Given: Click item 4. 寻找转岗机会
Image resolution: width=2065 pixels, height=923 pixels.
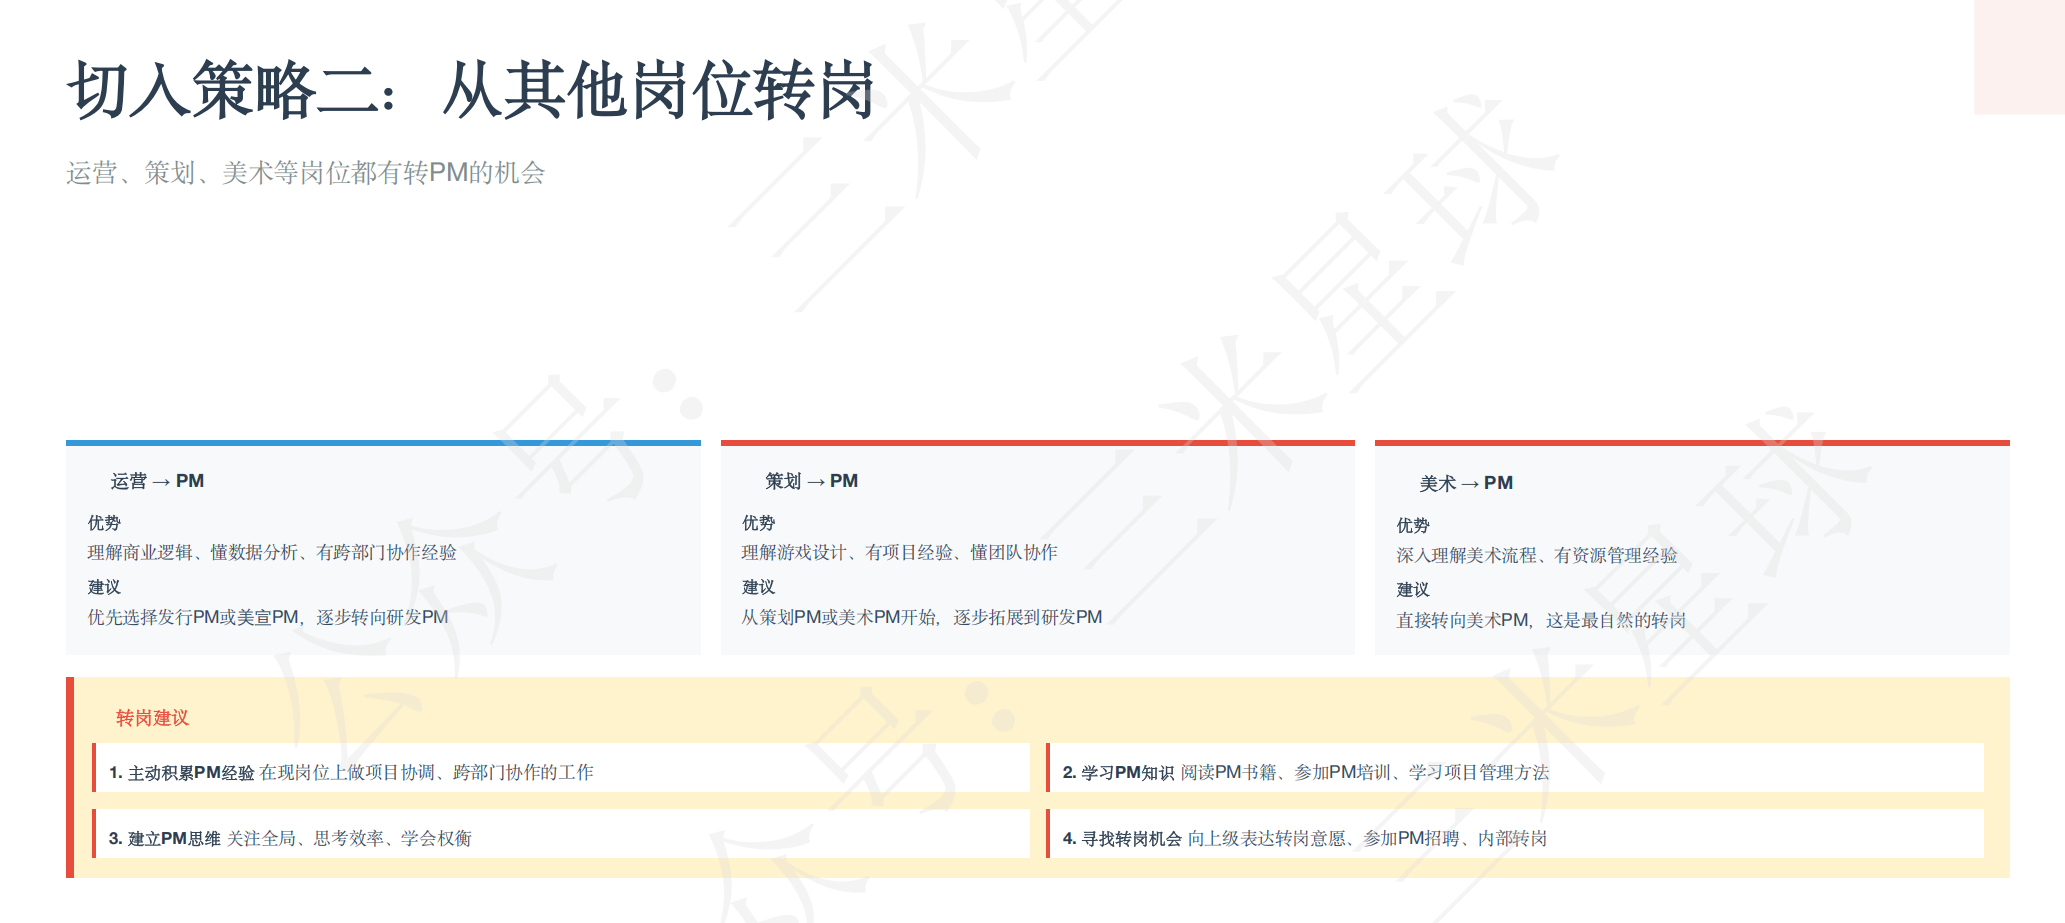Looking at the screenshot, I should pos(1304,838).
